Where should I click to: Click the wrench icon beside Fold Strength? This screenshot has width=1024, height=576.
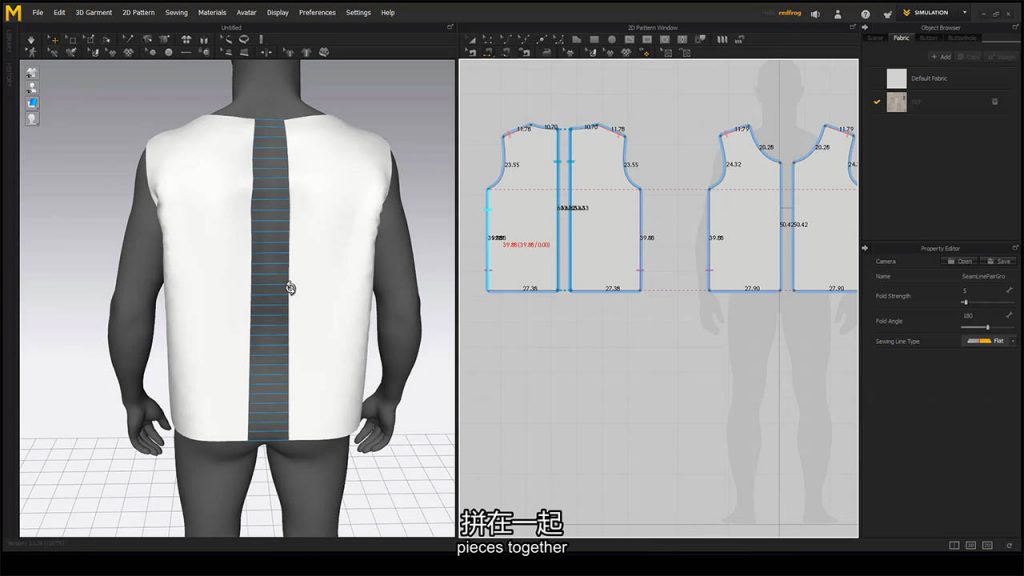click(1009, 290)
